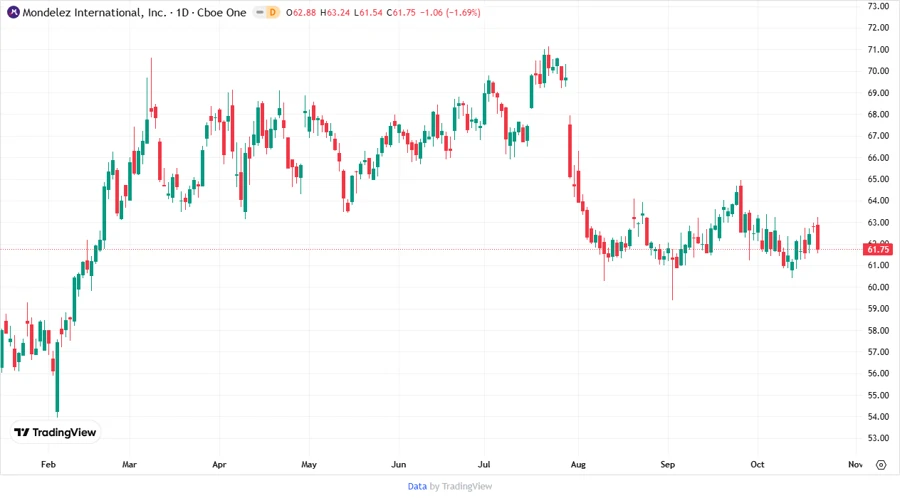Screen dimensions: 900x498
Task: Click the 53.00 price axis label
Action: click(878, 438)
